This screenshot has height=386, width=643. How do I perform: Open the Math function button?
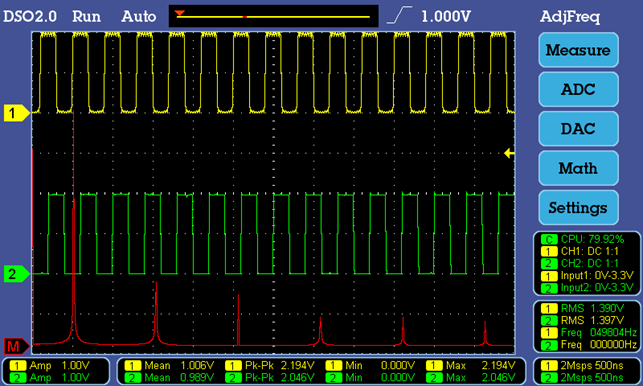click(578, 168)
